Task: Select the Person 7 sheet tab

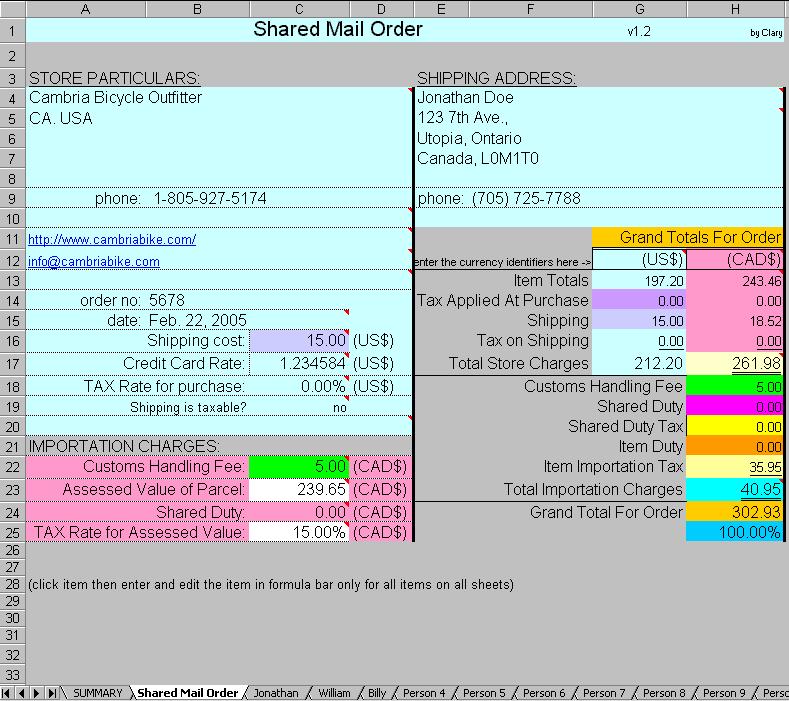Action: (x=604, y=693)
